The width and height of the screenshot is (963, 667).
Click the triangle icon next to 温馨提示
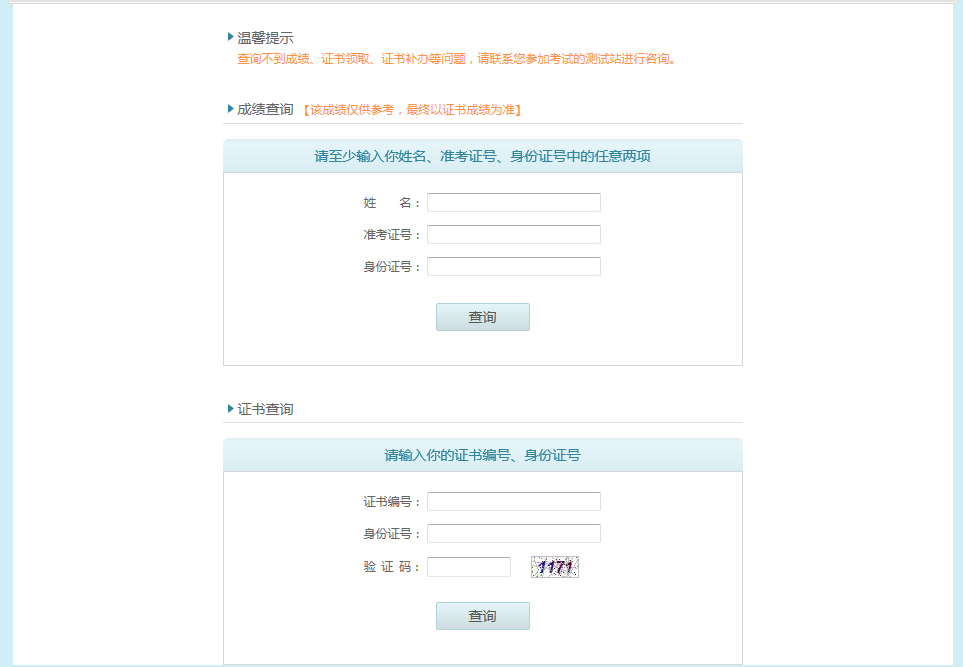tap(230, 37)
